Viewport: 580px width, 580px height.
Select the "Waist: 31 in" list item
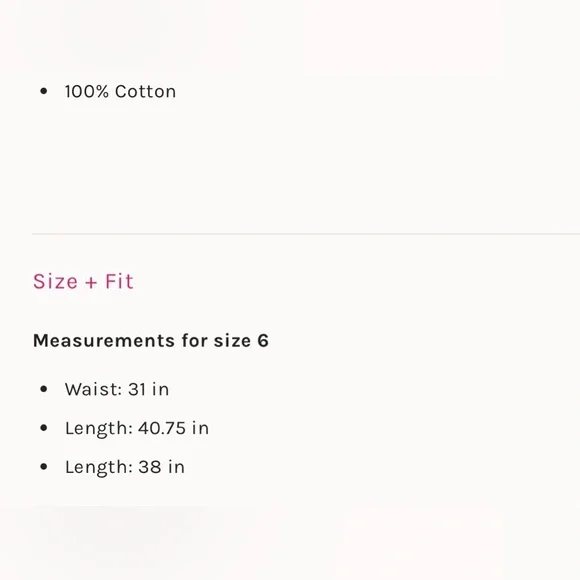coord(117,389)
